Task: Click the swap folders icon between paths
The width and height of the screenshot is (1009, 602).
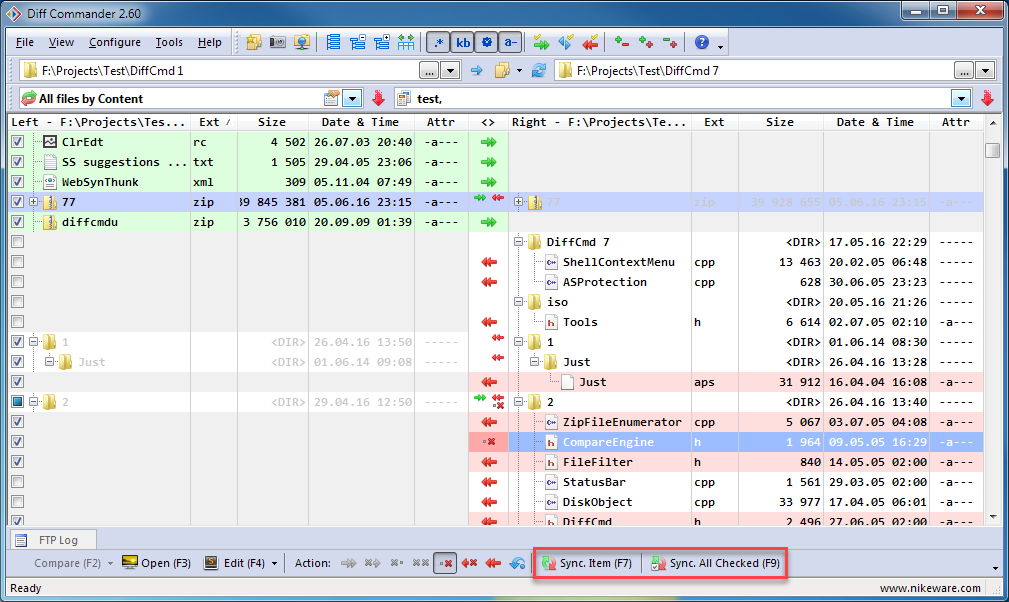Action: coord(476,70)
